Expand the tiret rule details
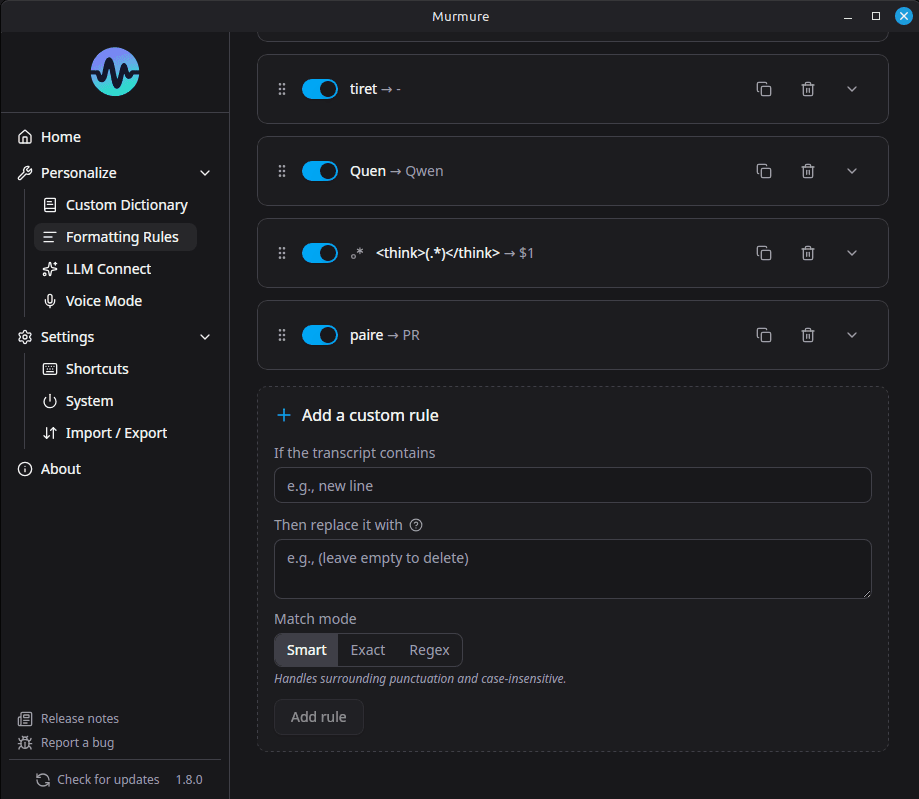The image size is (919, 799). [852, 89]
